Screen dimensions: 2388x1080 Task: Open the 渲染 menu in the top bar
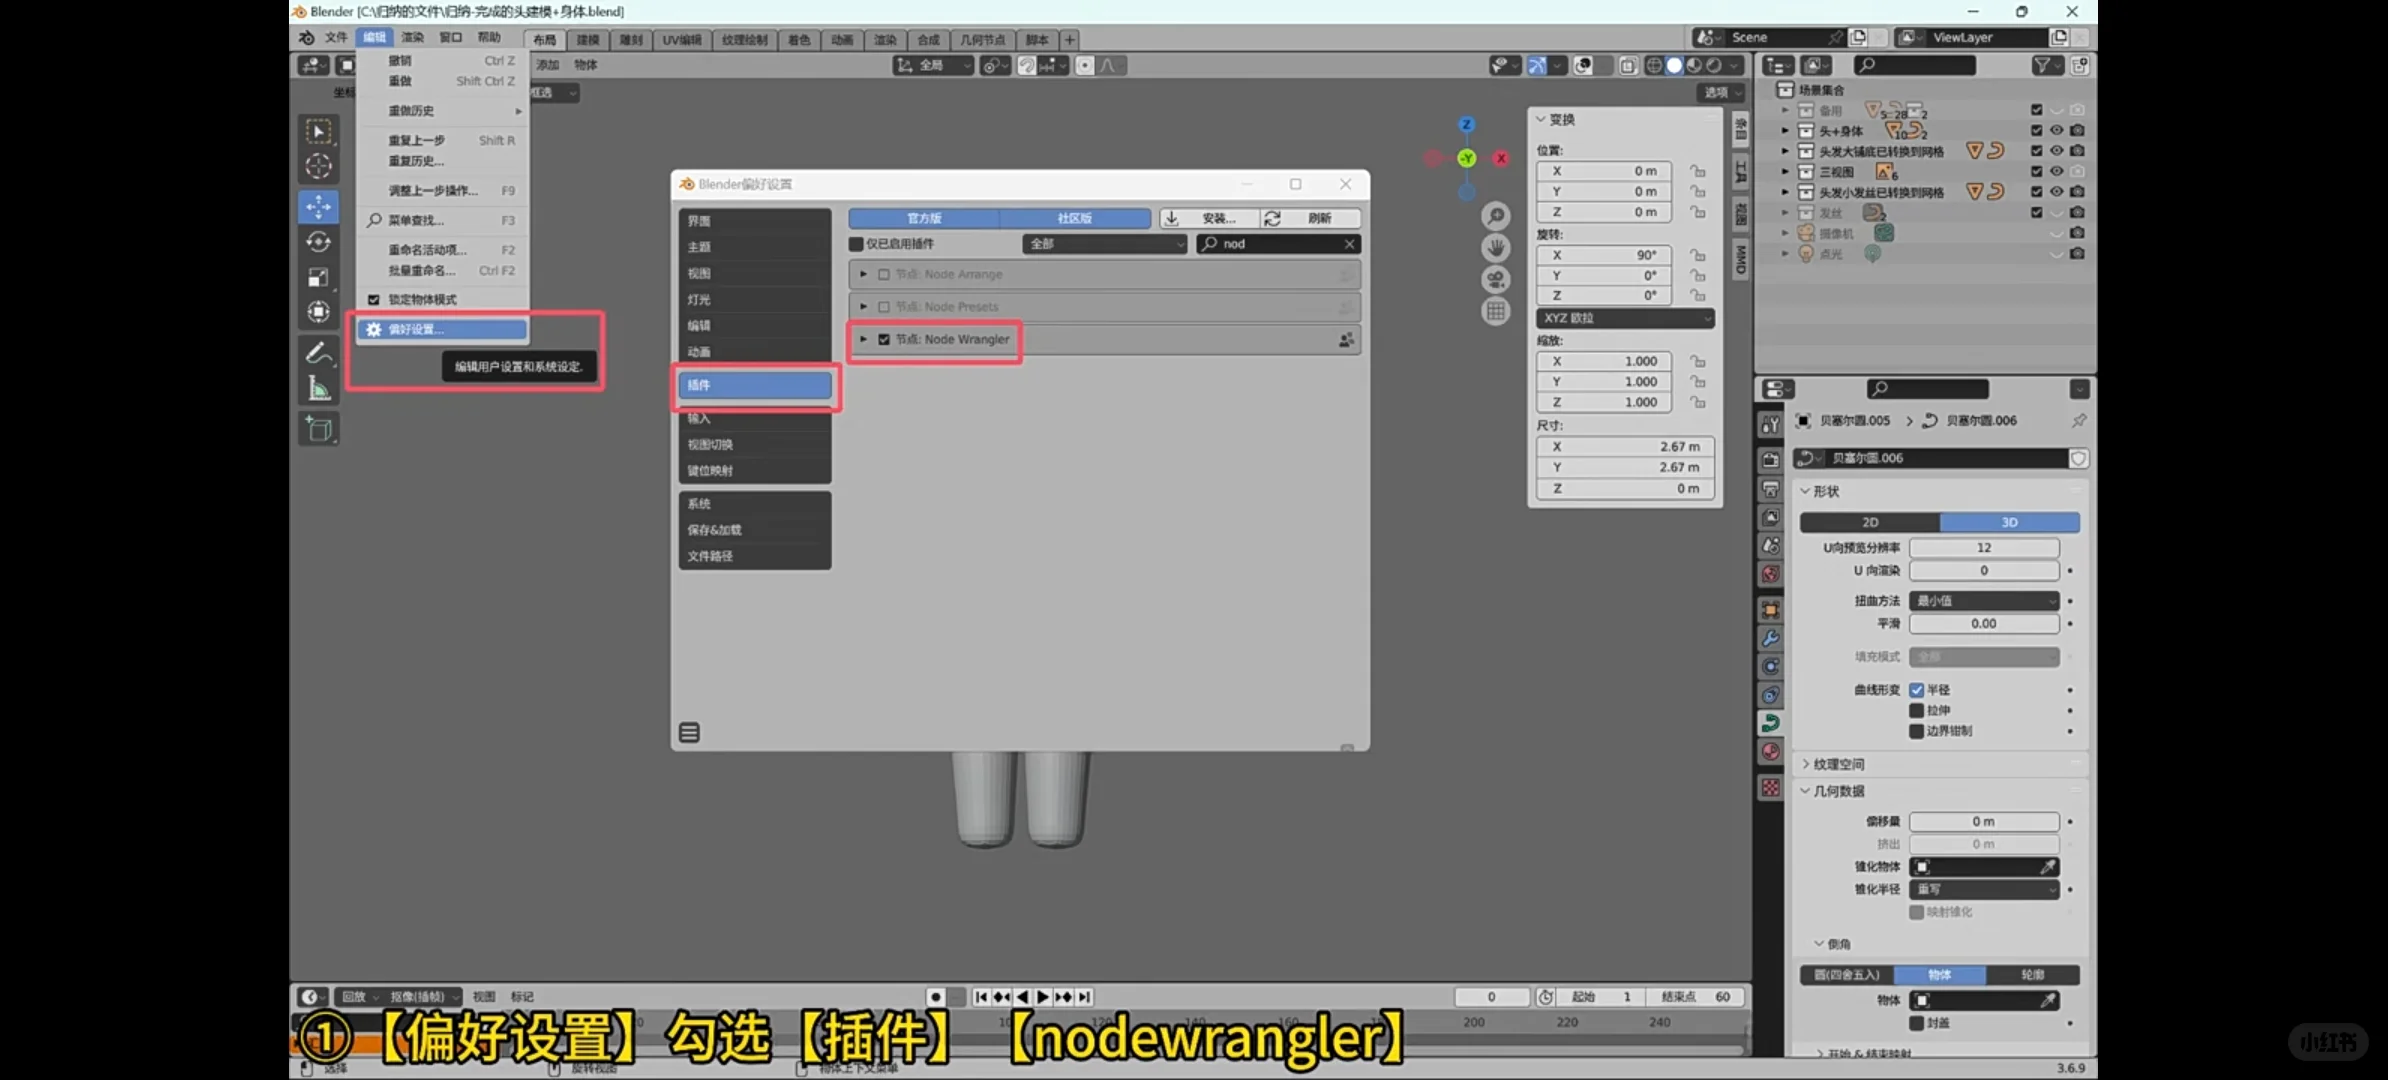point(412,36)
